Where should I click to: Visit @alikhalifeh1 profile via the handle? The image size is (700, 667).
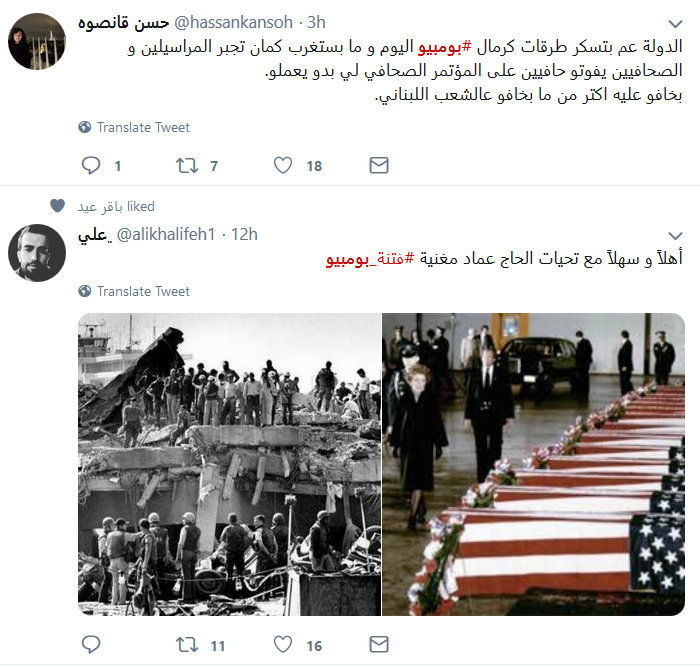pyautogui.click(x=166, y=234)
